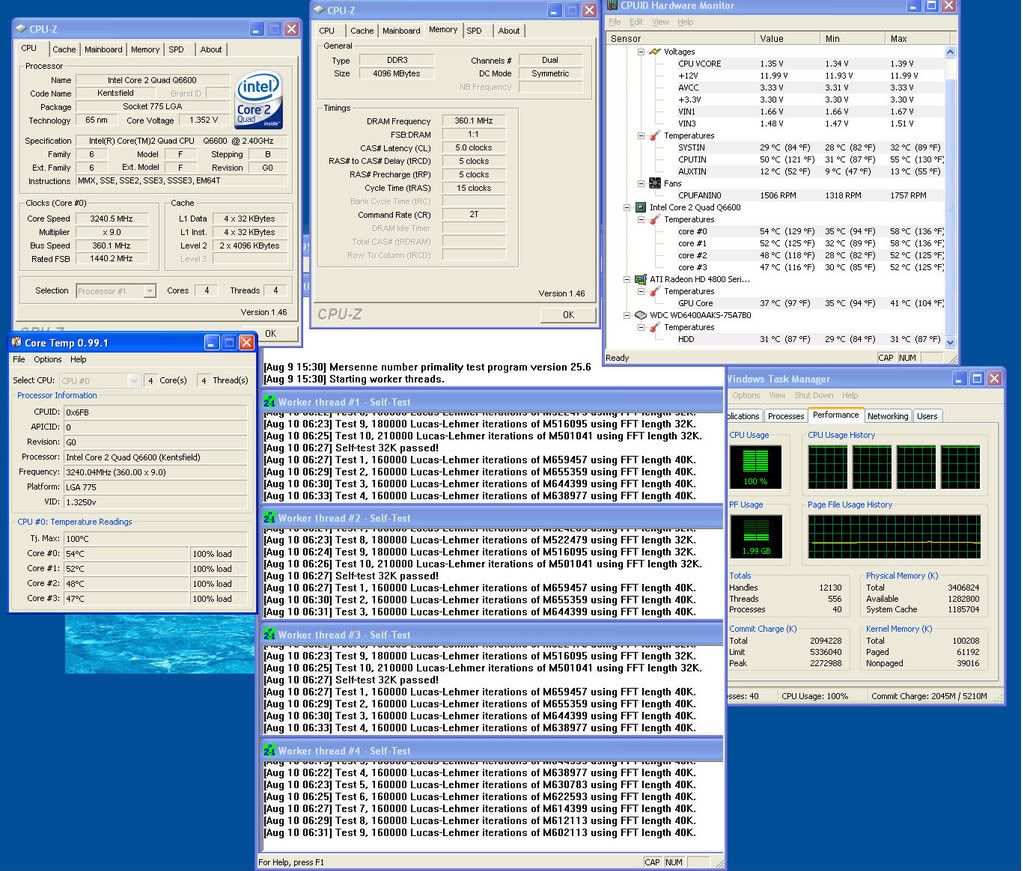The width and height of the screenshot is (1023, 871).
Task: Open the Options menu in Core Temp
Action: pyautogui.click(x=48, y=359)
